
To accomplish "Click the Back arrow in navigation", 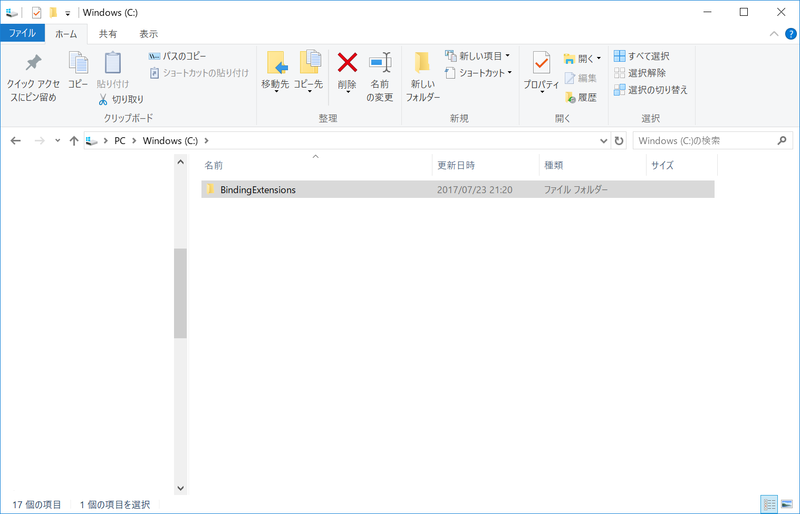I will click(x=16, y=141).
